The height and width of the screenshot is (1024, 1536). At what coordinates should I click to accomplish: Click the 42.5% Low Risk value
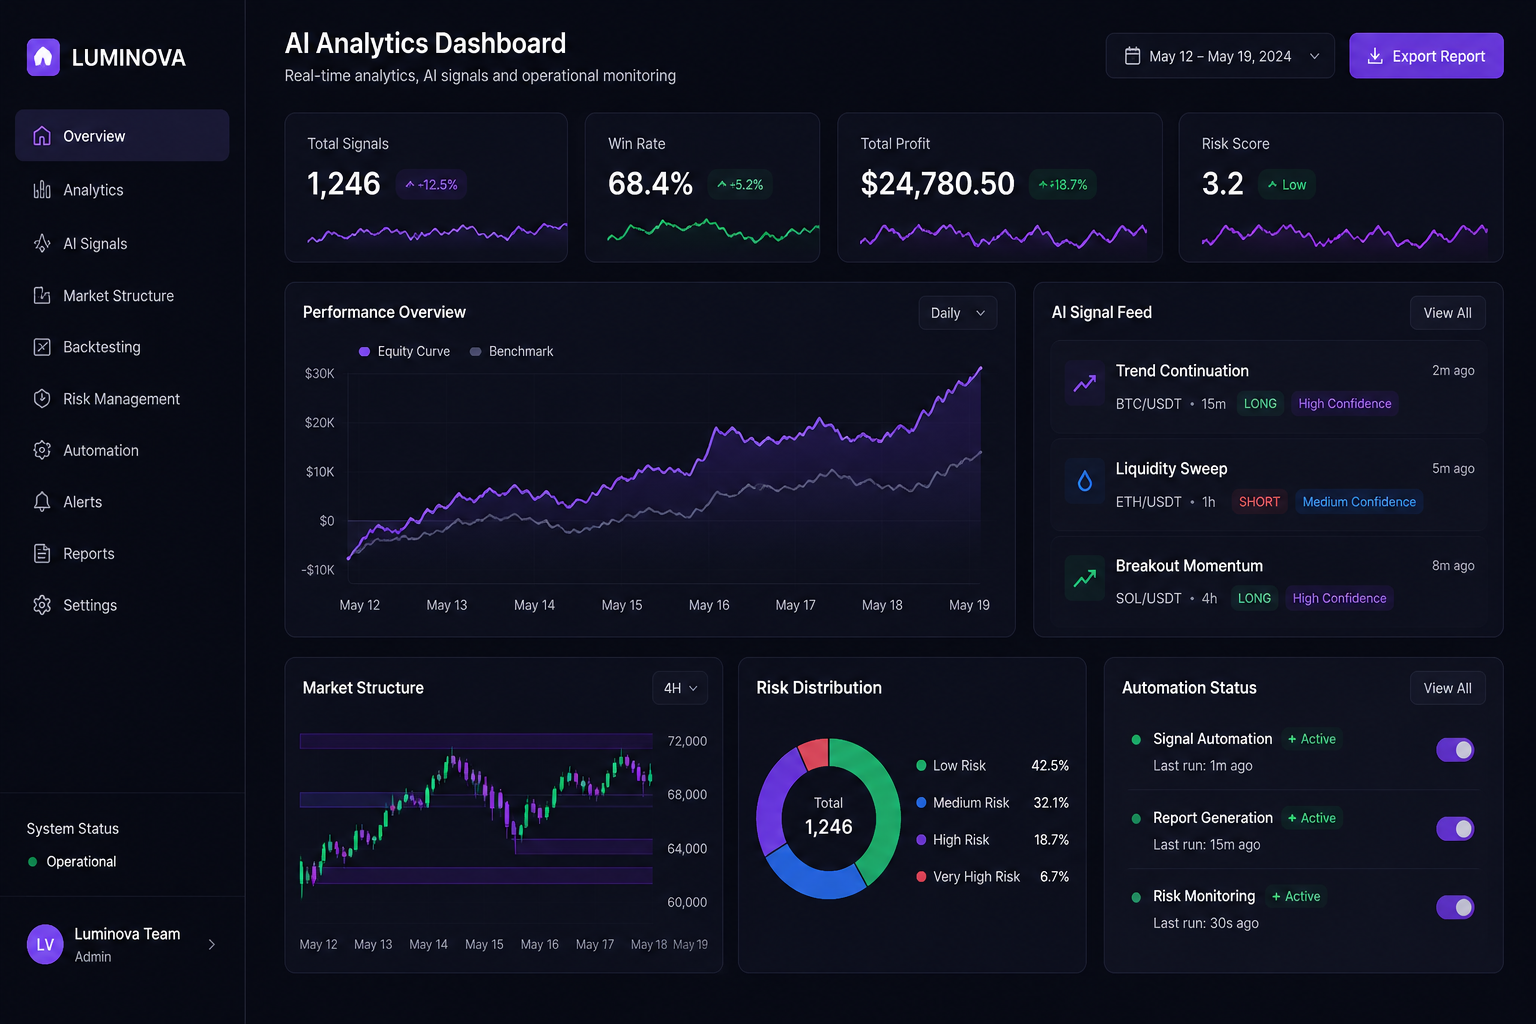(x=1050, y=766)
